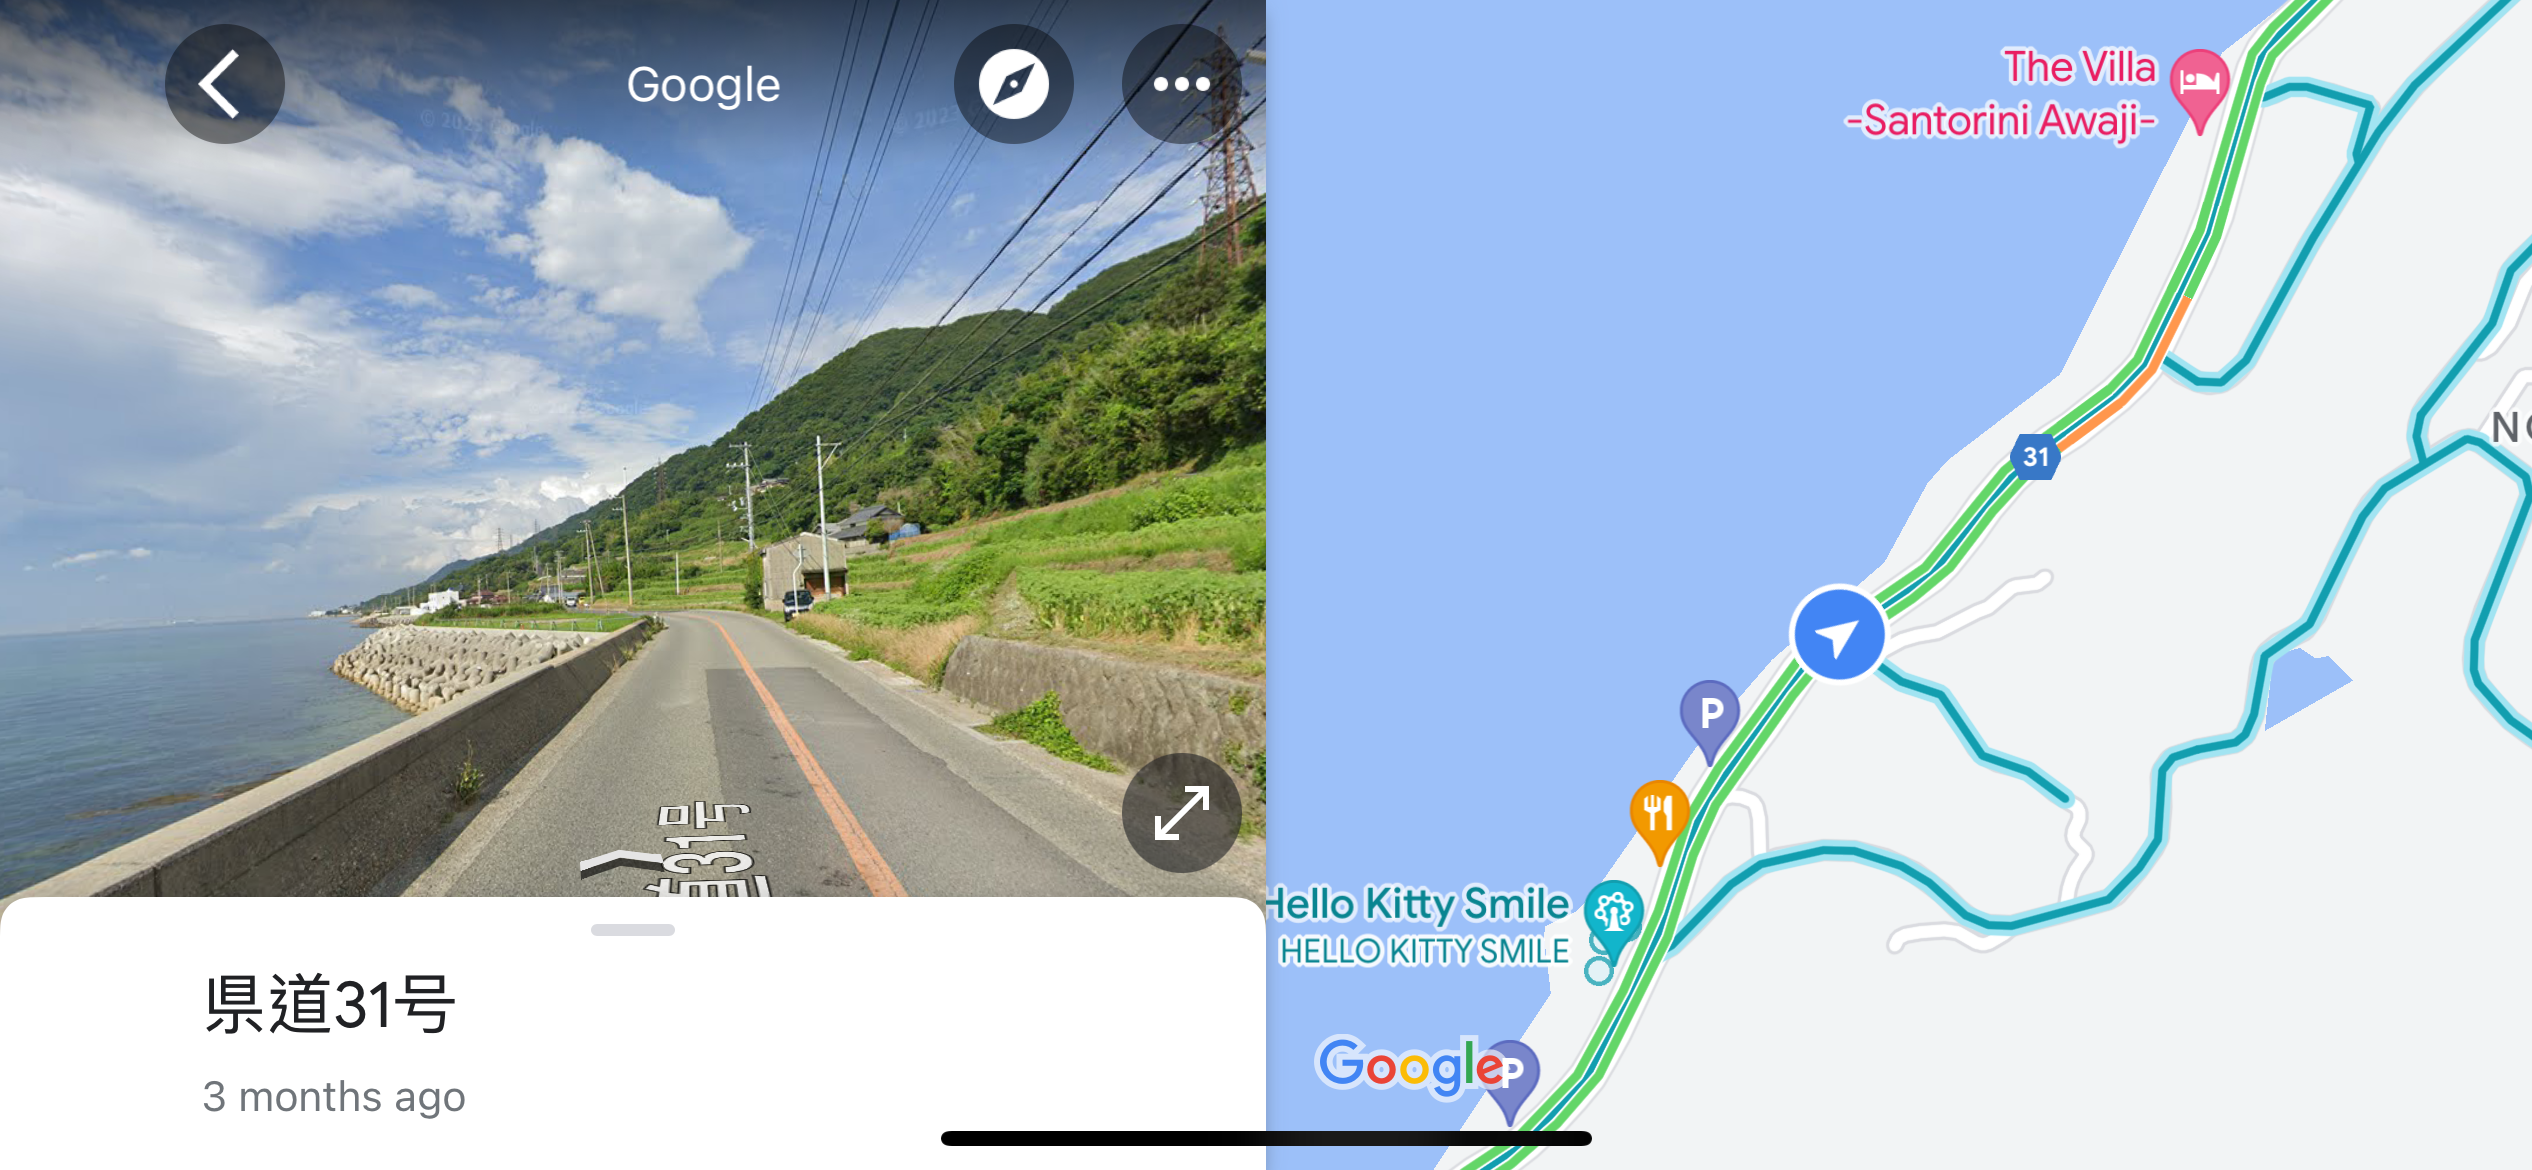Image resolution: width=2532 pixels, height=1170 pixels.
Task: Tap the bottom sheet drag handle
Action: click(x=633, y=930)
